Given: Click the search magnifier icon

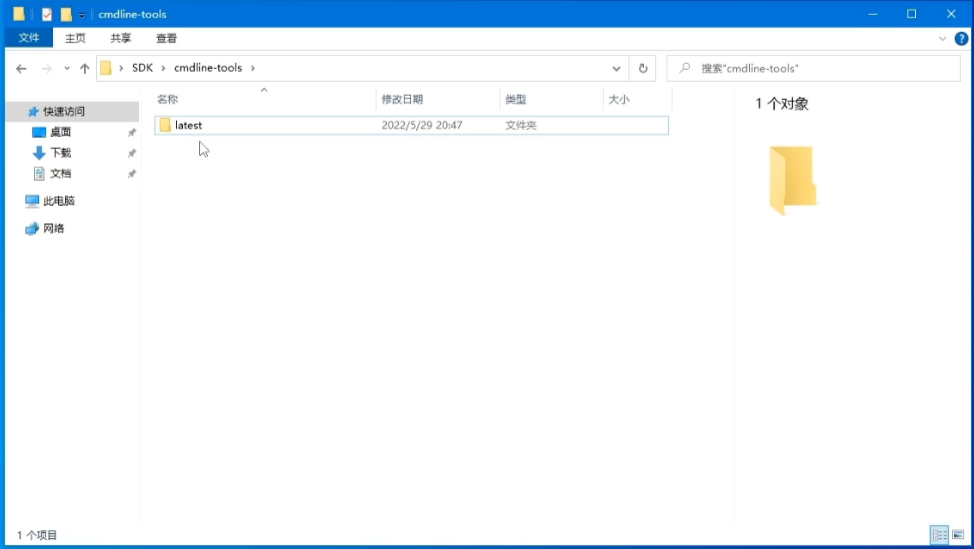Looking at the screenshot, I should pyautogui.click(x=685, y=68).
